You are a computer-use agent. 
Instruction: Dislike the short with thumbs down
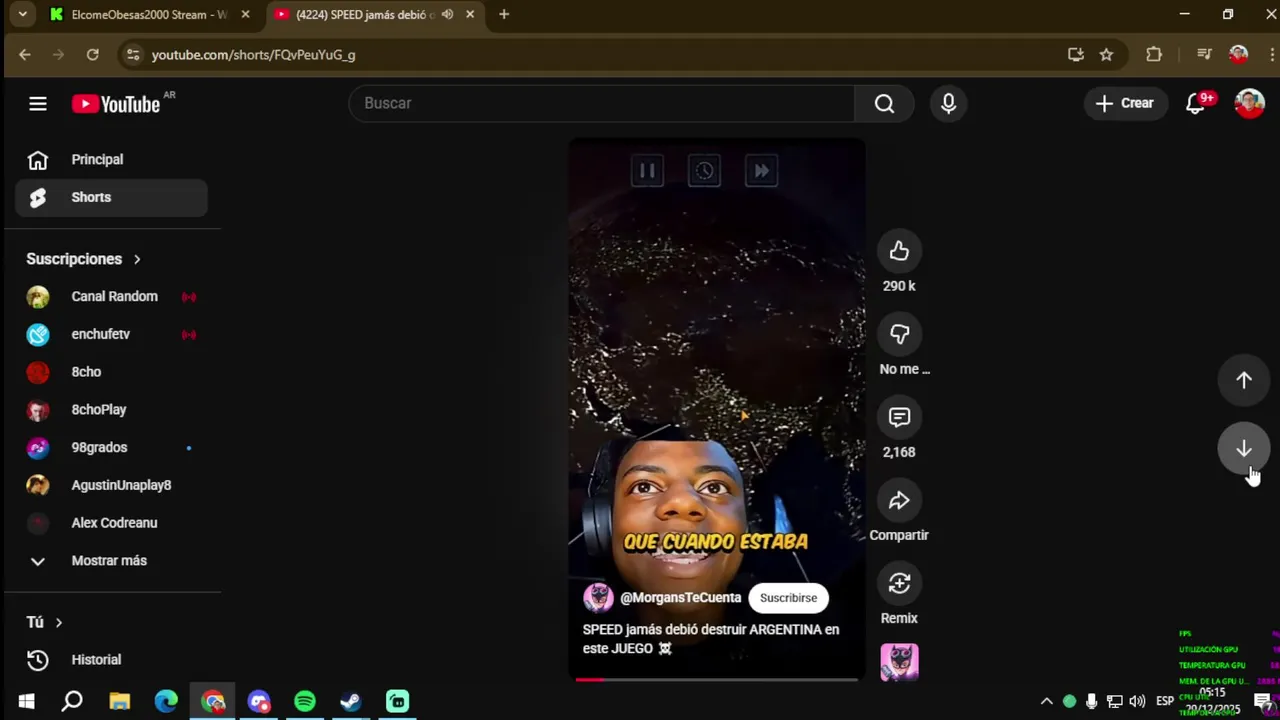tap(899, 334)
